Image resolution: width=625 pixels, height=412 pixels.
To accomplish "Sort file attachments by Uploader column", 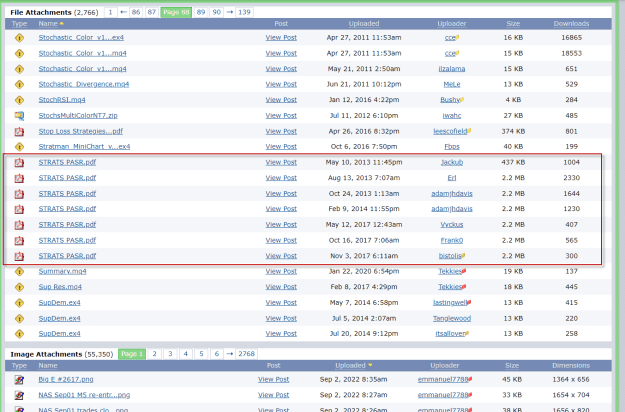I will pos(452,24).
